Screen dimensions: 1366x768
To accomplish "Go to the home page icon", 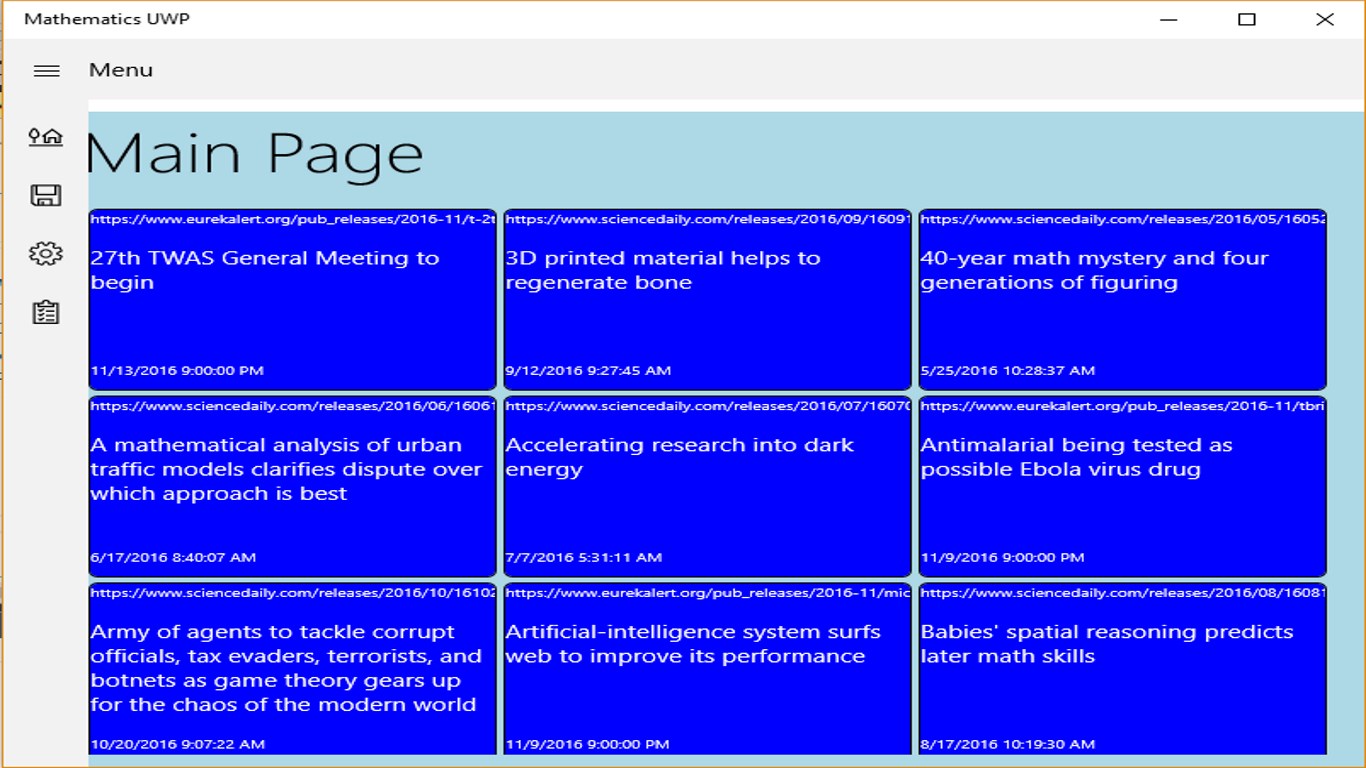I will click(x=46, y=137).
